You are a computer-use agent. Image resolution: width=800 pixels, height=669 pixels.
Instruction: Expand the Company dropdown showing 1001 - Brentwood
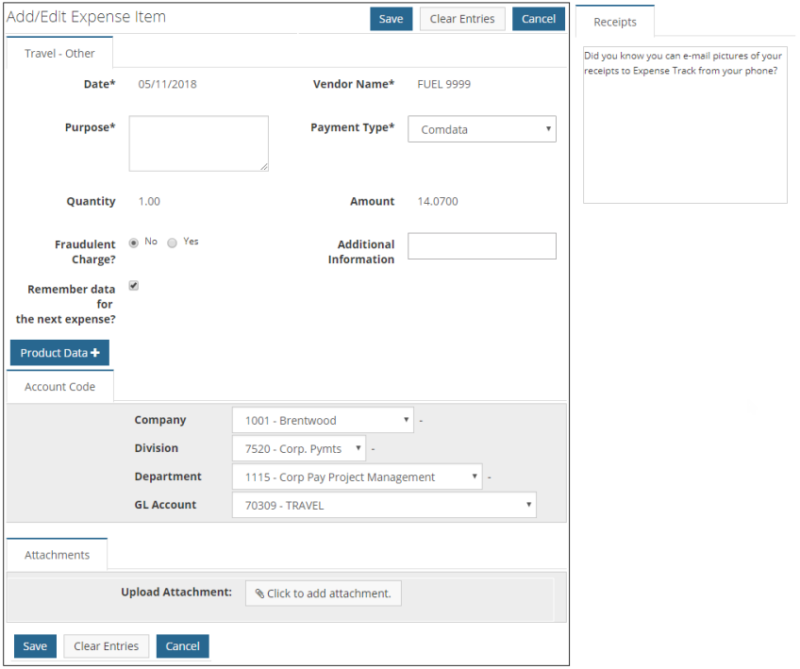pyautogui.click(x=322, y=419)
